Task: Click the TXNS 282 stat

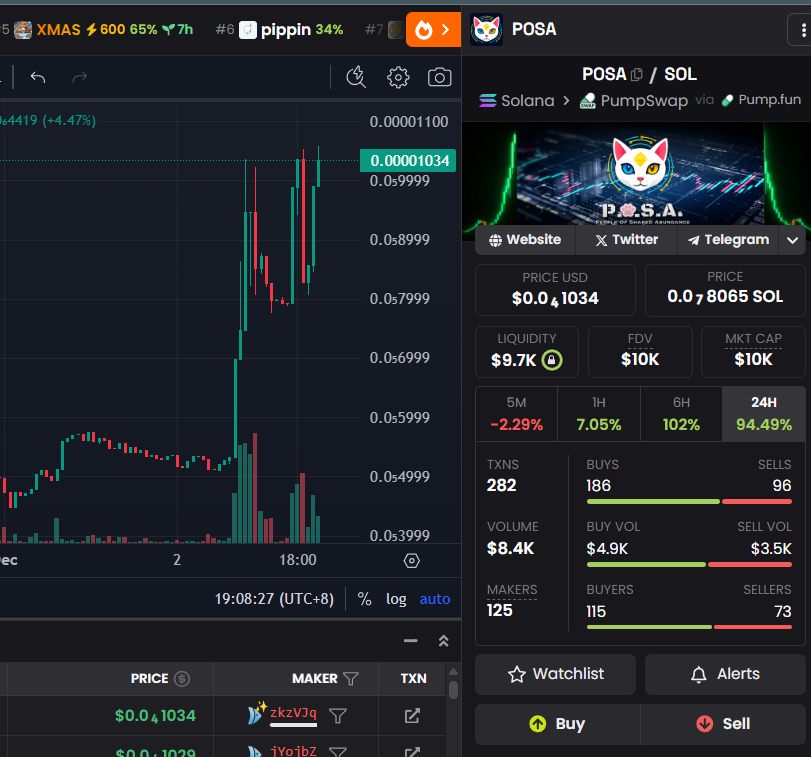Action: pyautogui.click(x=502, y=476)
